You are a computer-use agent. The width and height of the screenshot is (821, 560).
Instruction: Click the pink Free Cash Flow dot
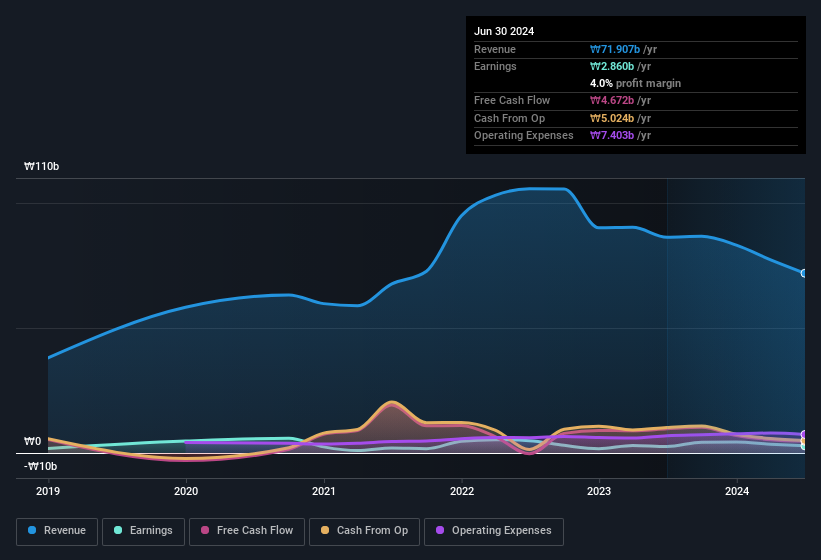205,530
